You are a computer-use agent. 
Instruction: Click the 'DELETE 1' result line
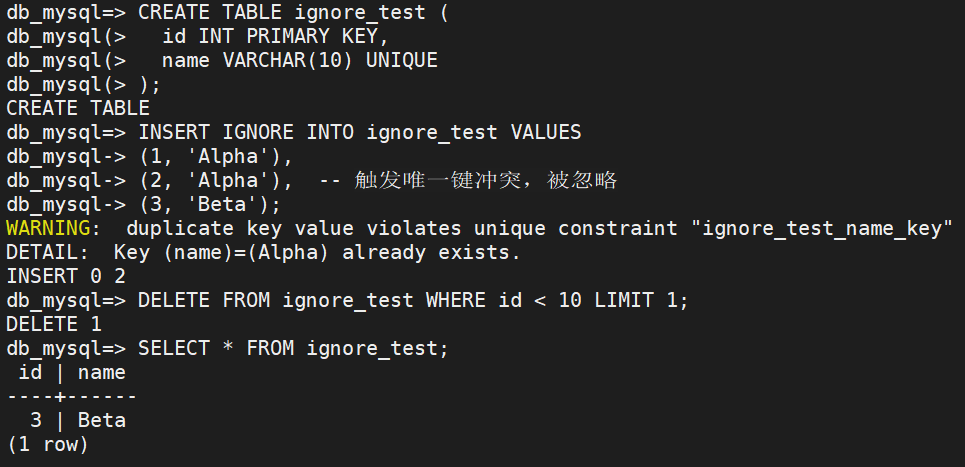point(54,325)
